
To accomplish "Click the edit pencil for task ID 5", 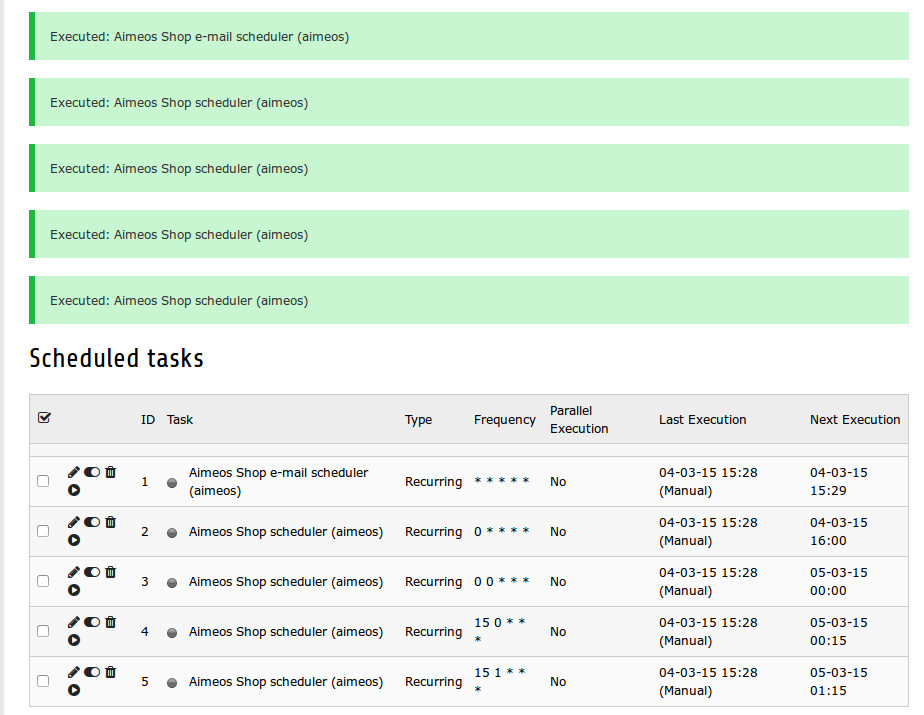I will coord(74,673).
